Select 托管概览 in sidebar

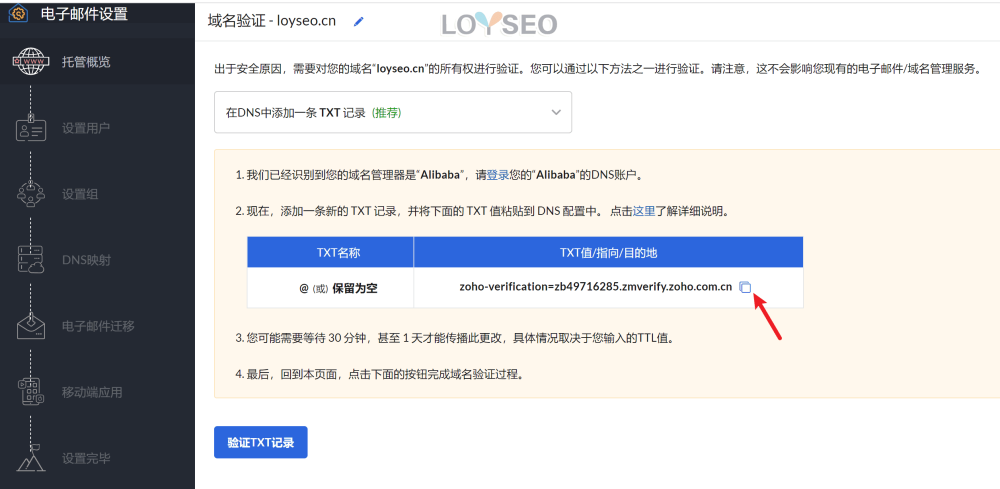[86, 62]
